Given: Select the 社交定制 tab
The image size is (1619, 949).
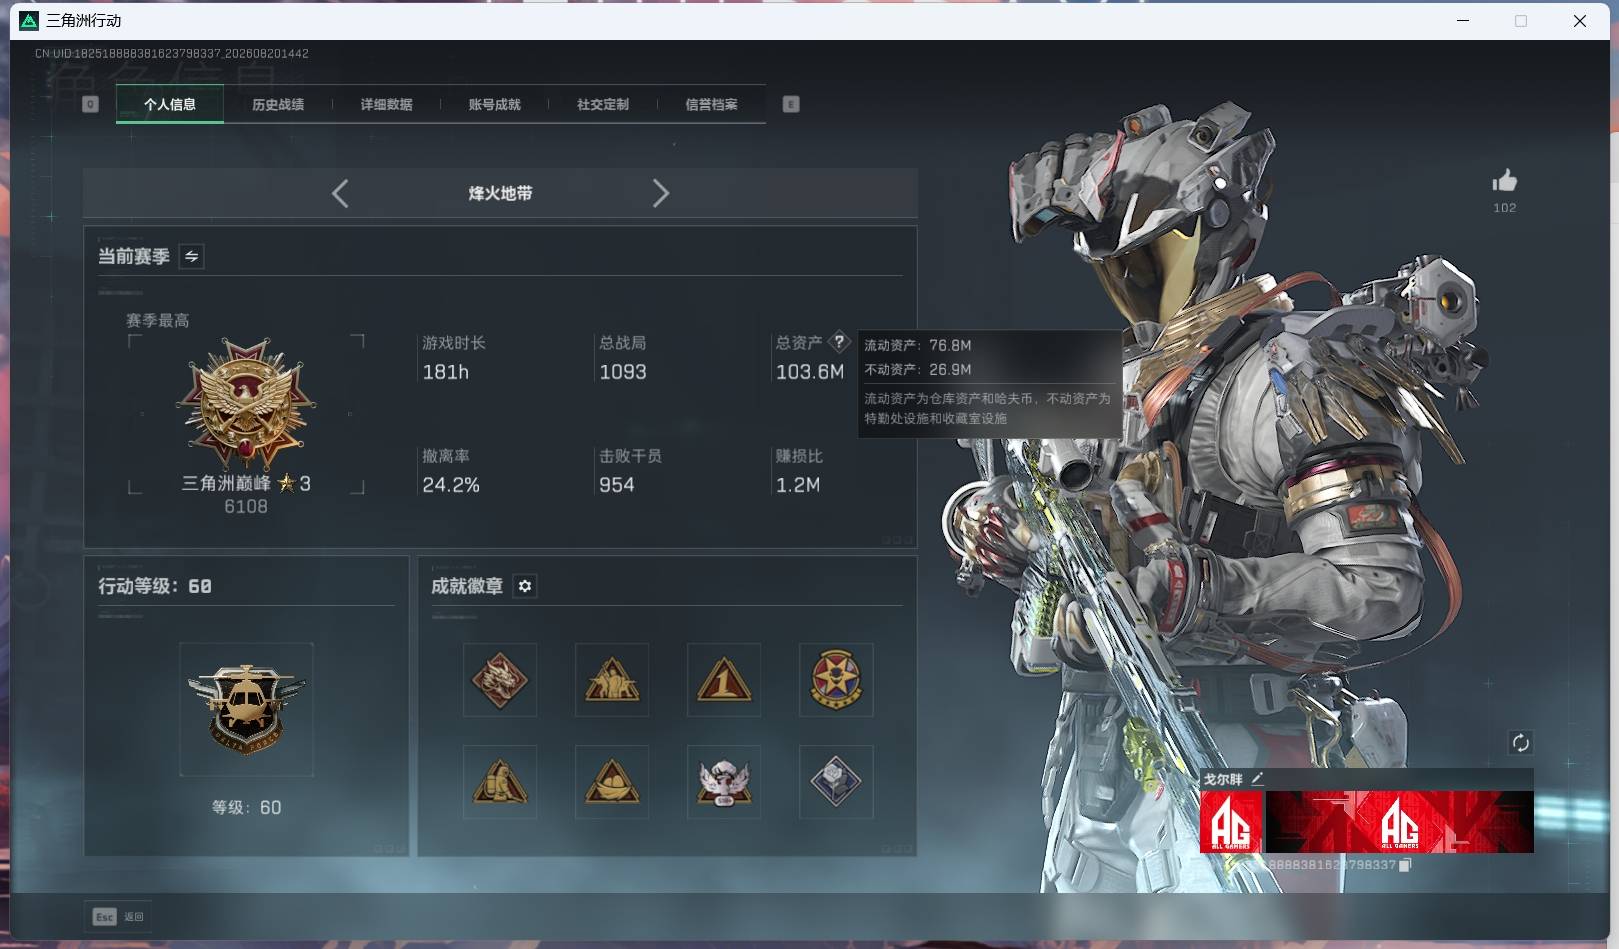Looking at the screenshot, I should point(603,104).
